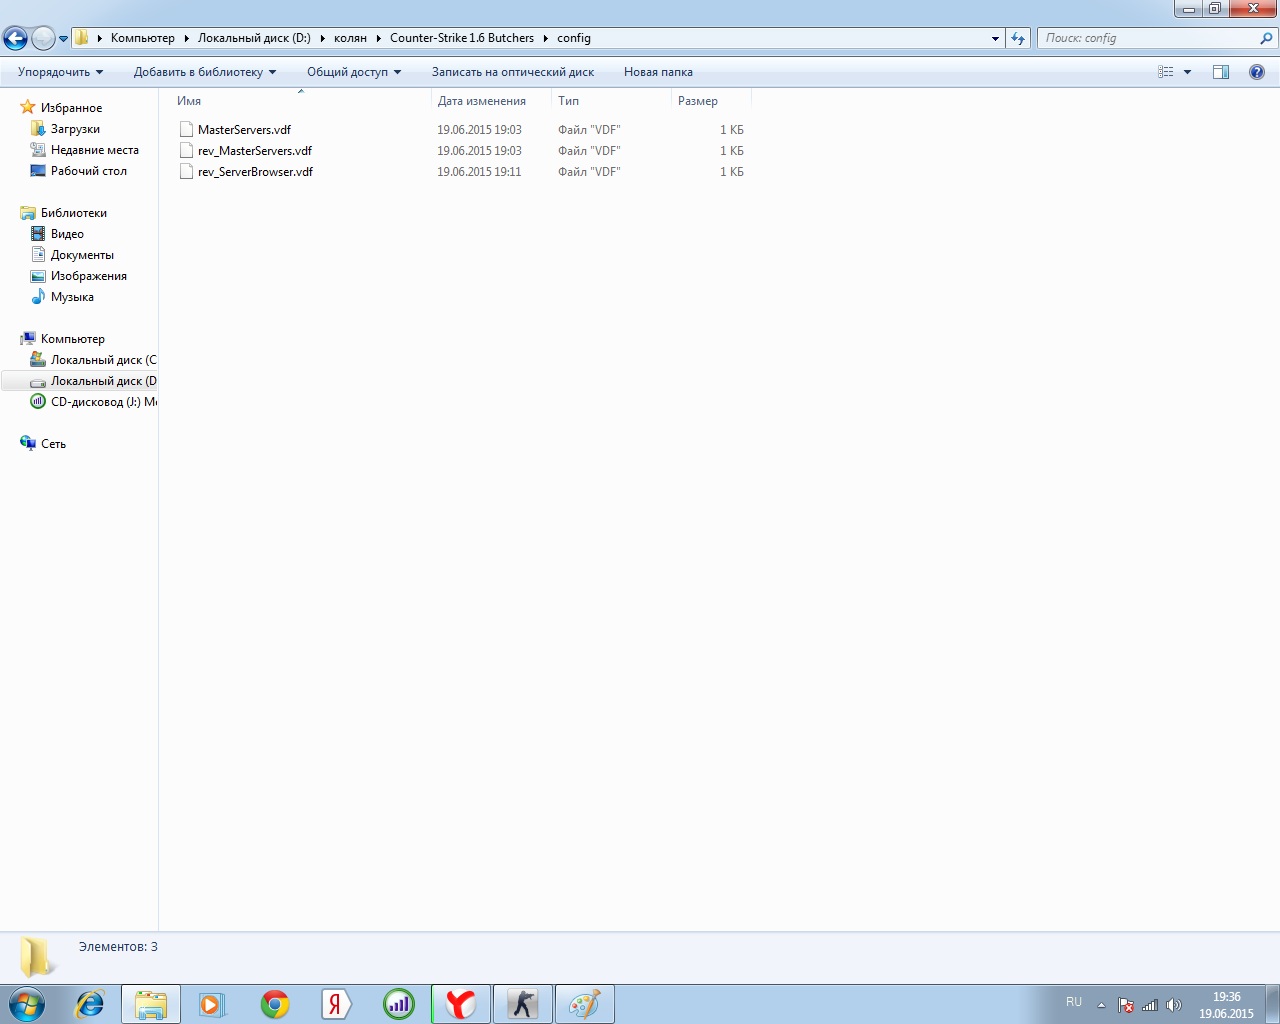This screenshot has width=1280, height=1024.
Task: Click the Forward navigation arrow button
Action: click(x=43, y=39)
